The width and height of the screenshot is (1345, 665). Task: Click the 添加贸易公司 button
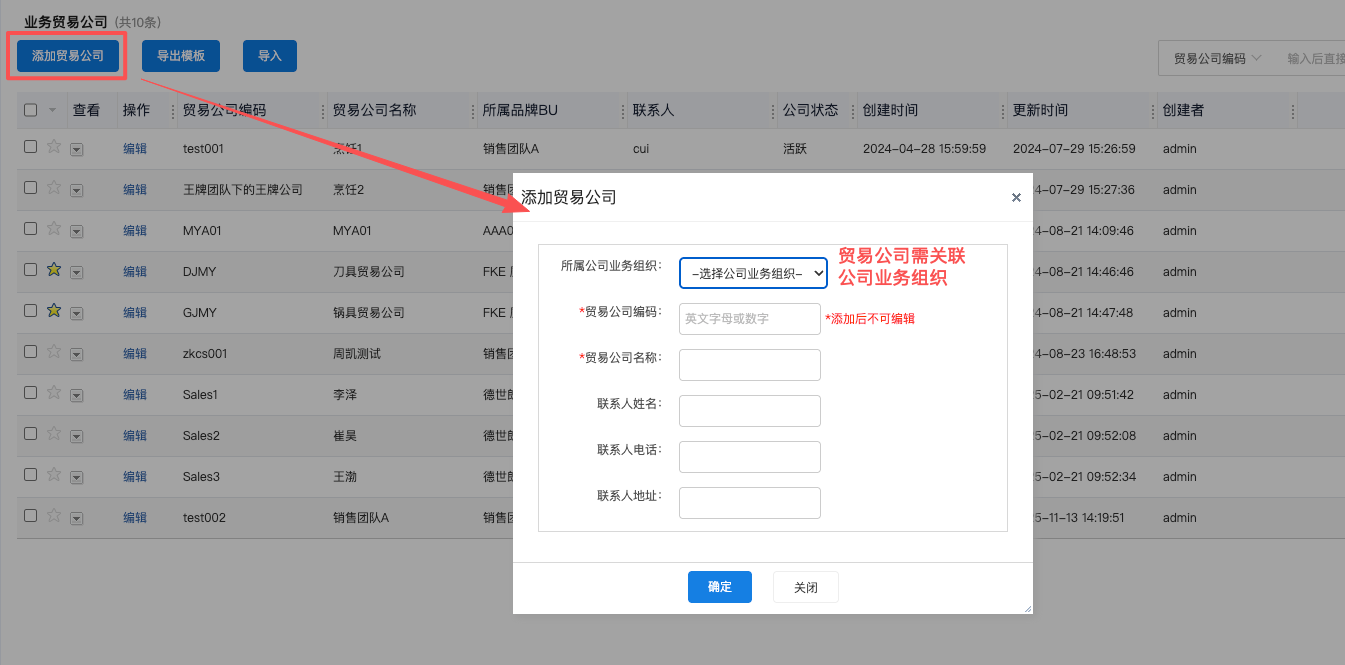(x=68, y=56)
